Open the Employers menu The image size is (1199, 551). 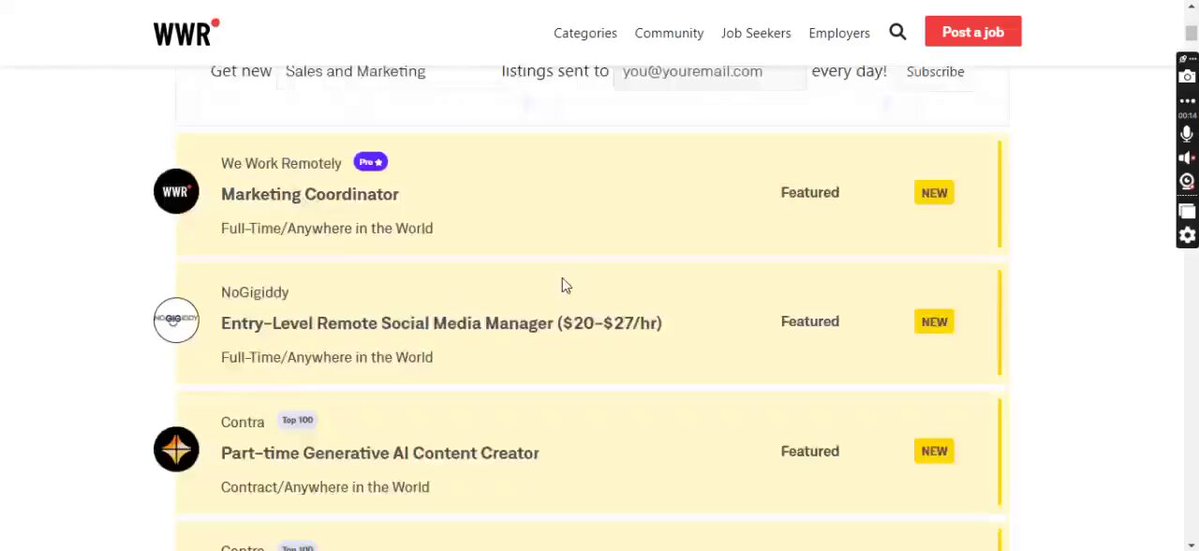[839, 33]
